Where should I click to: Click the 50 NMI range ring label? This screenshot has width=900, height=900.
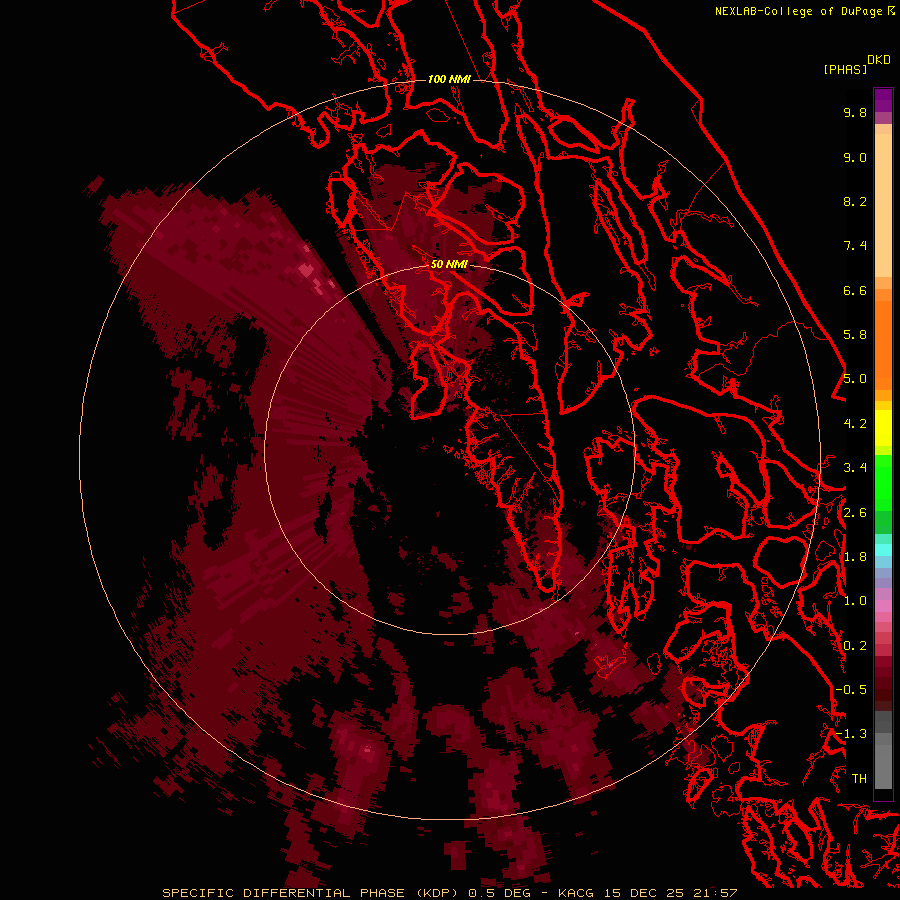coord(449,264)
